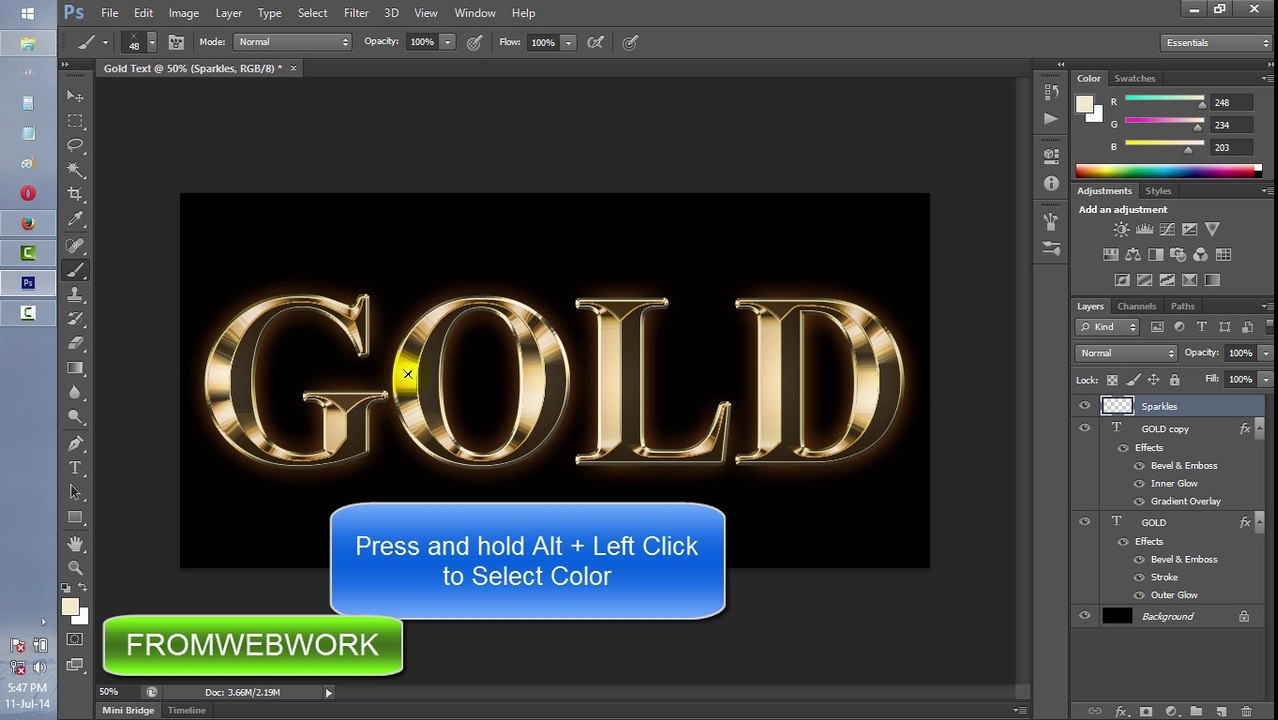Open the Mini Bridge tab
1278x720 pixels.
click(128, 710)
